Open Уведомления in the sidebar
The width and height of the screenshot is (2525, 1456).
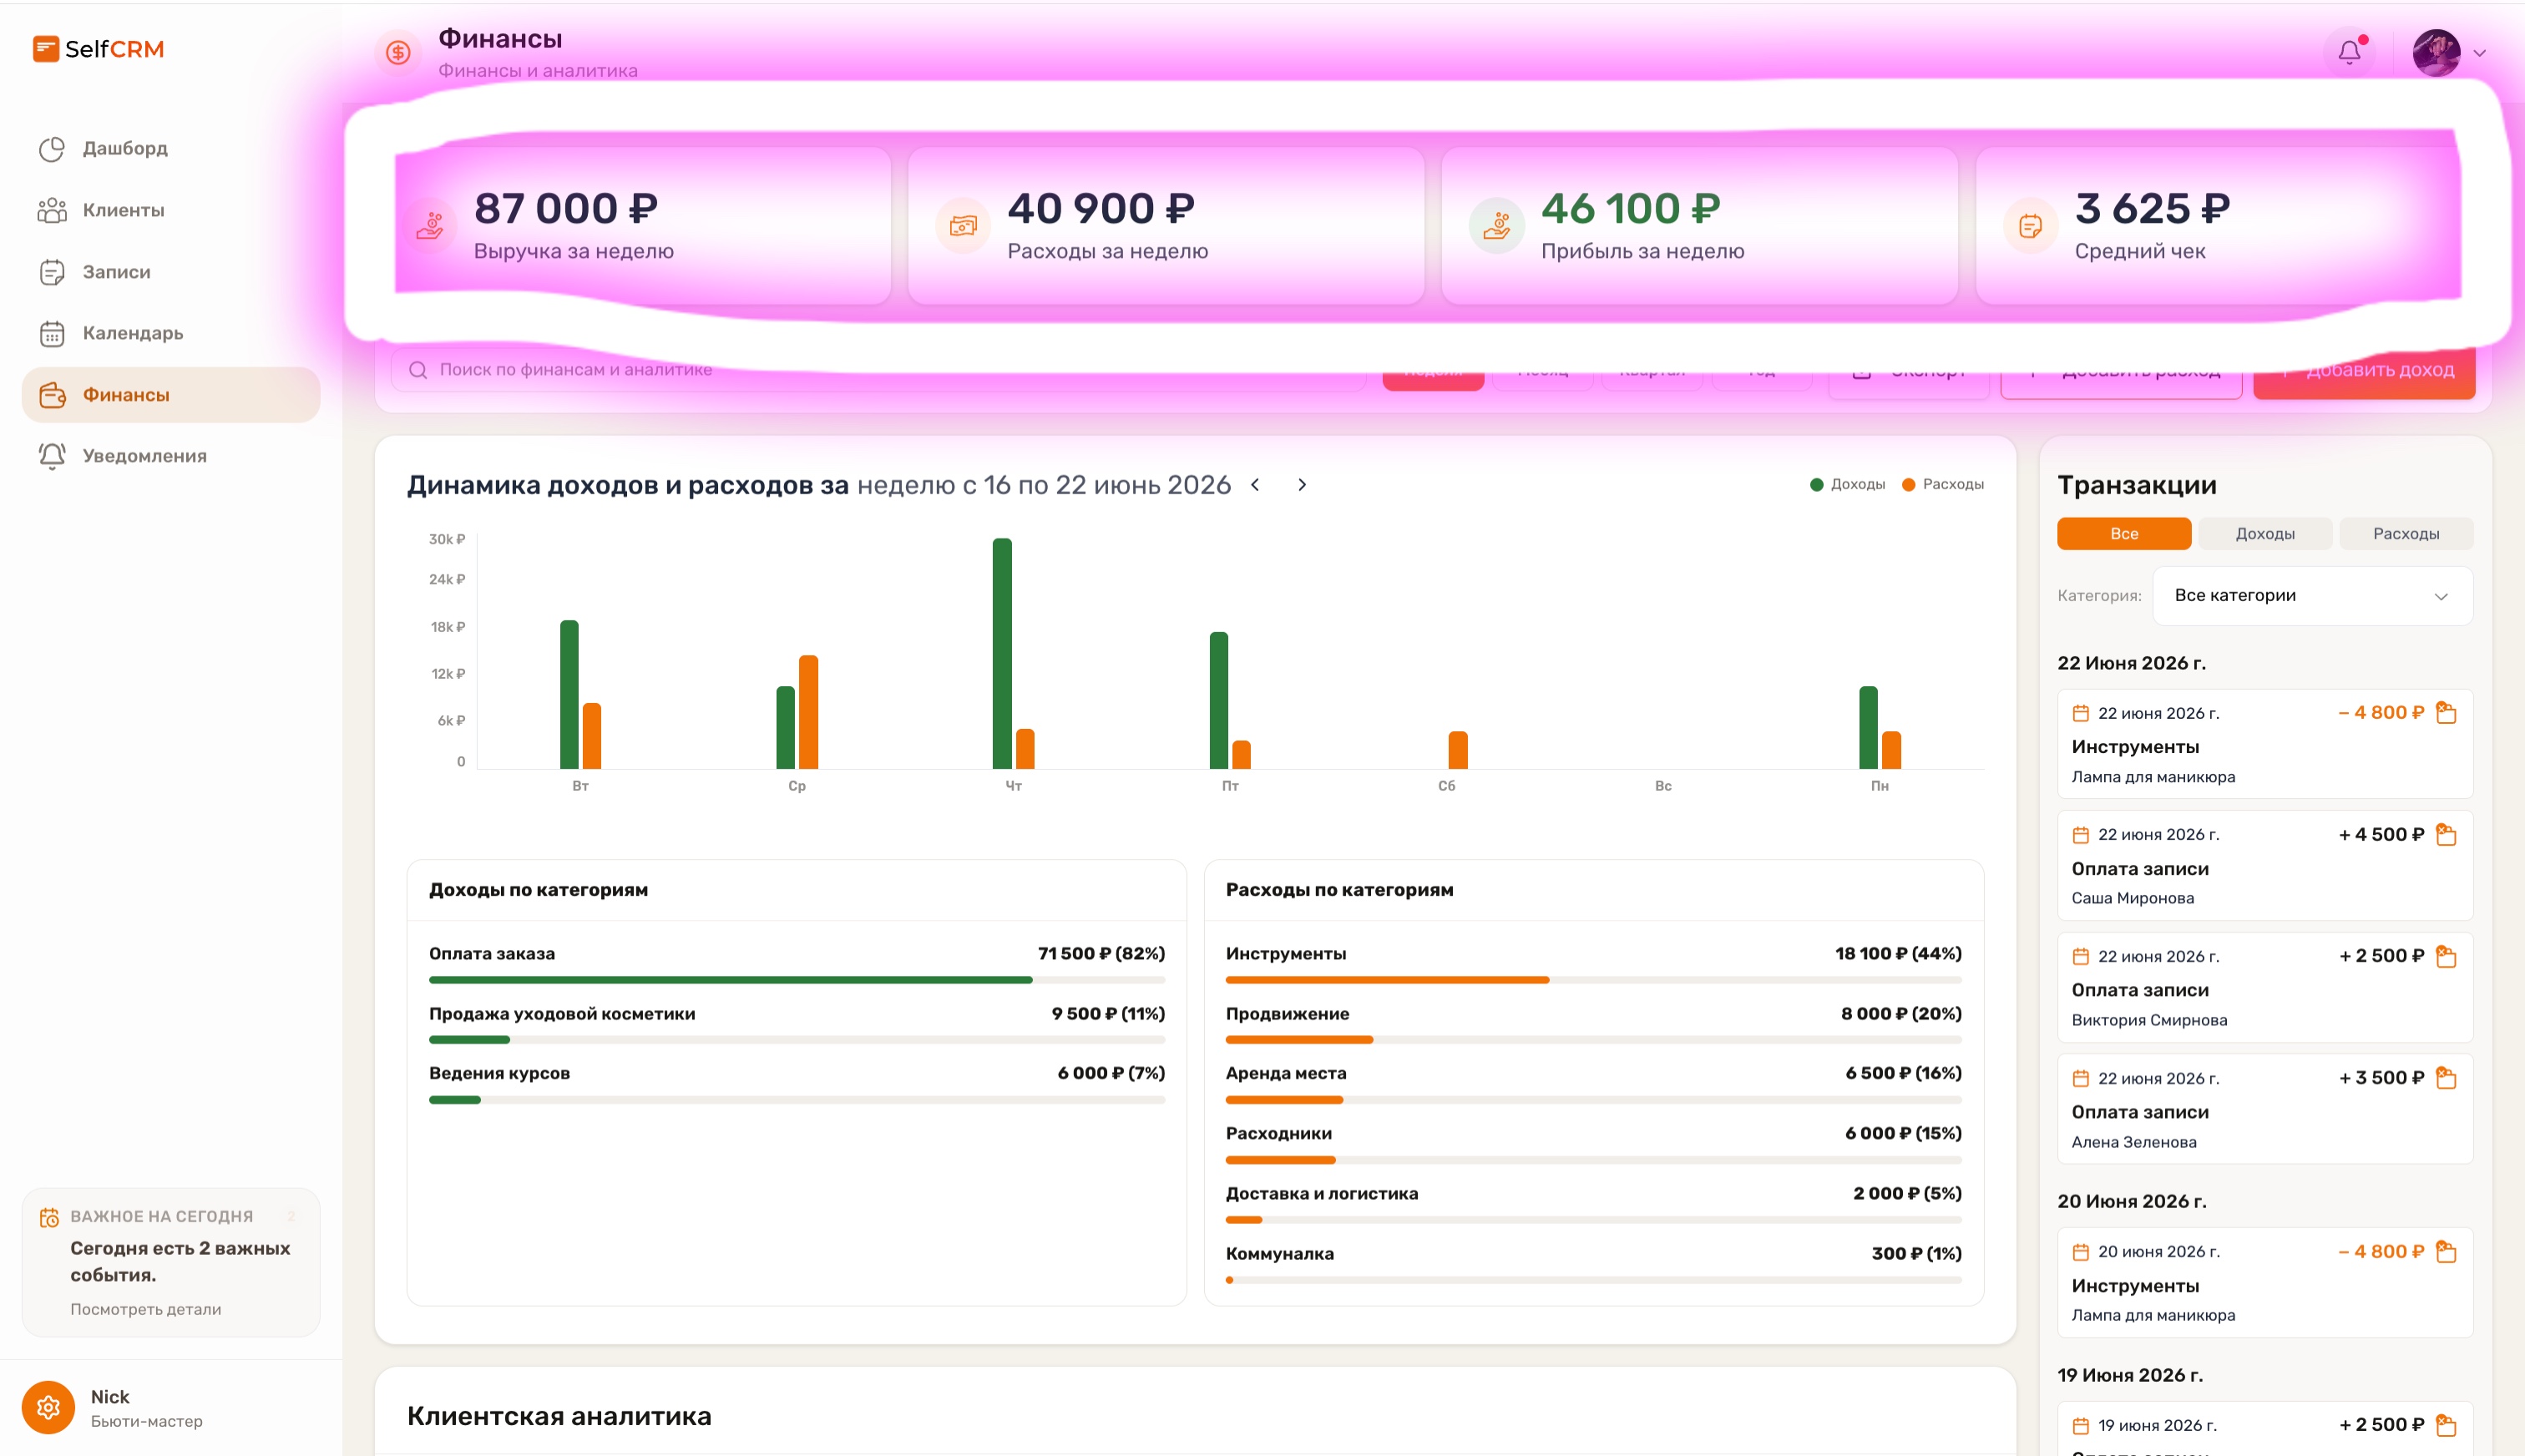coord(171,456)
